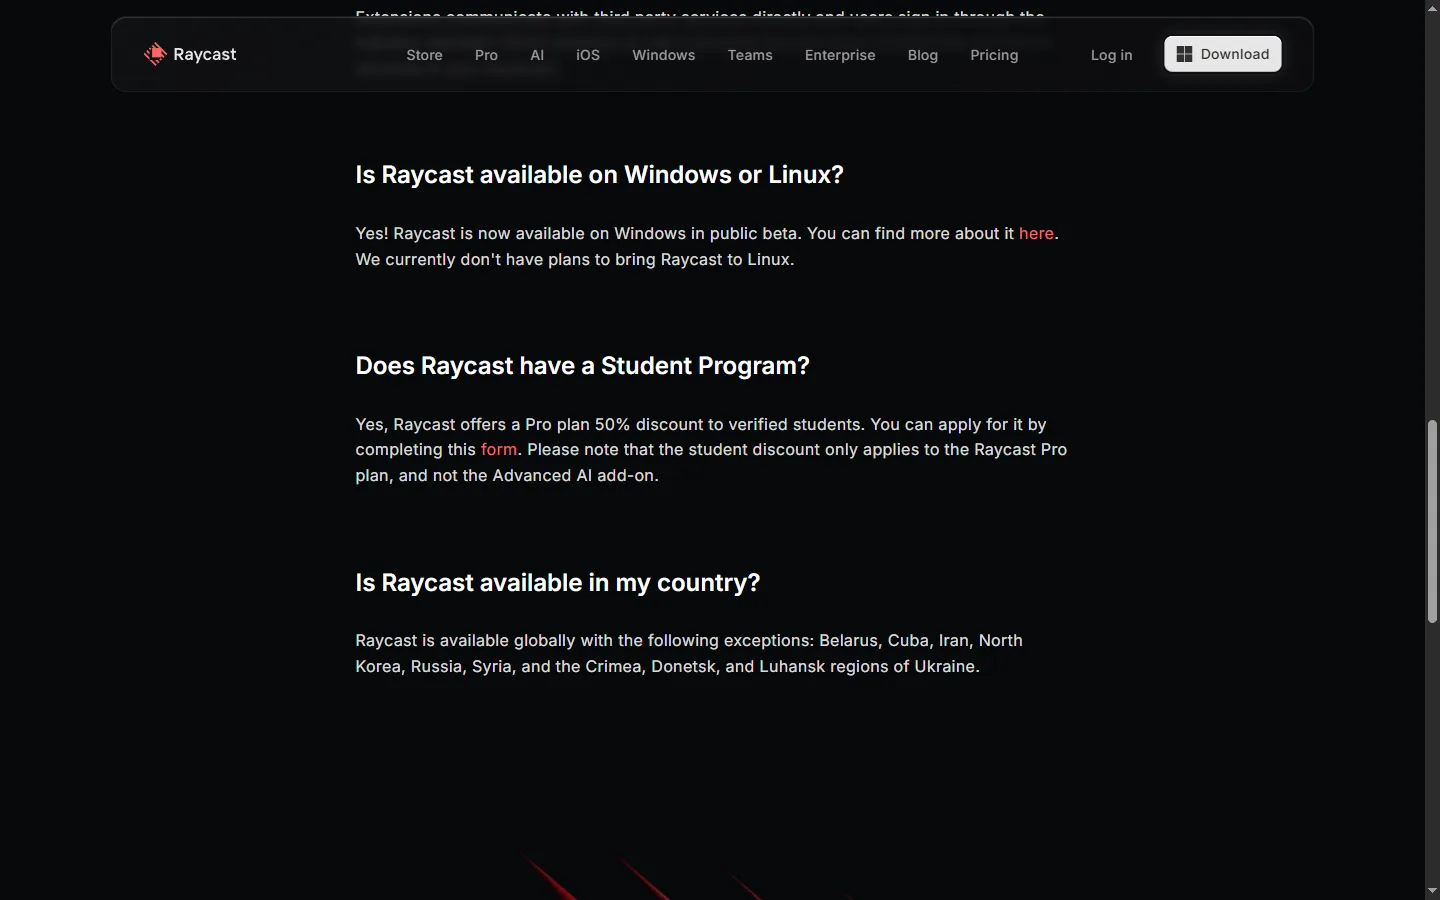Click heading 'Is Raycast available on Windows or Linux?'
The image size is (1440, 900).
click(599, 175)
